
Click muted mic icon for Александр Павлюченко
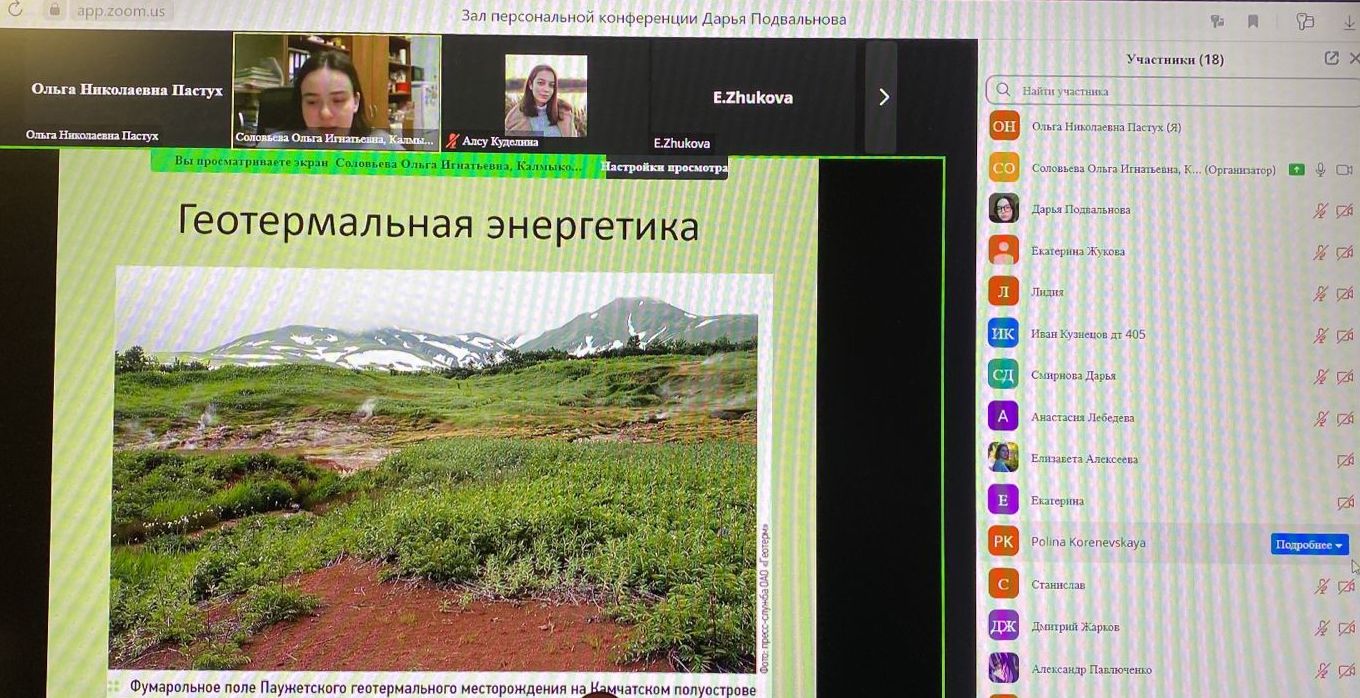(x=1321, y=670)
